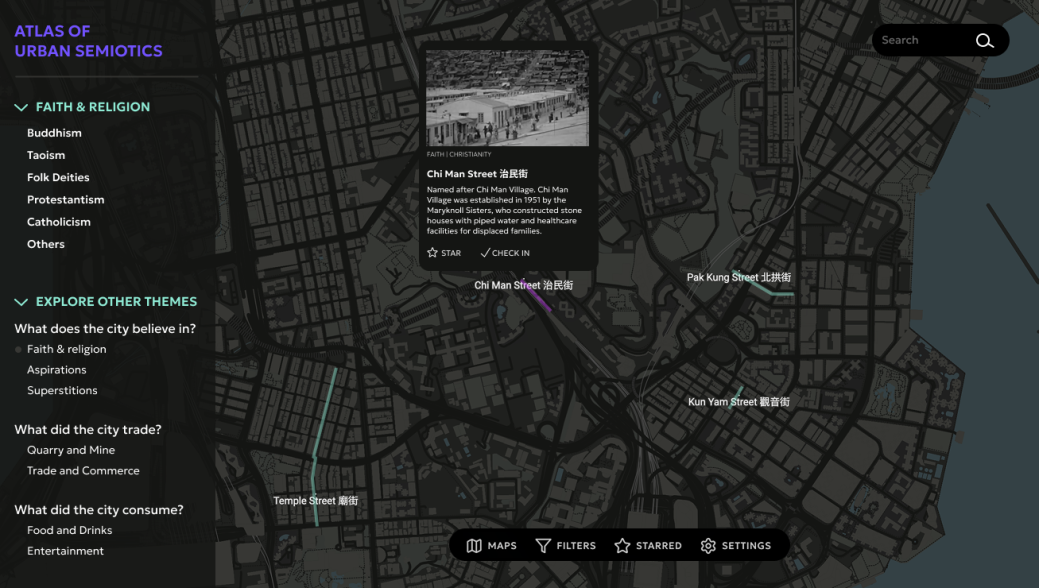Click the search magnifier icon
Image resolution: width=1039 pixels, height=588 pixels.
coord(985,40)
